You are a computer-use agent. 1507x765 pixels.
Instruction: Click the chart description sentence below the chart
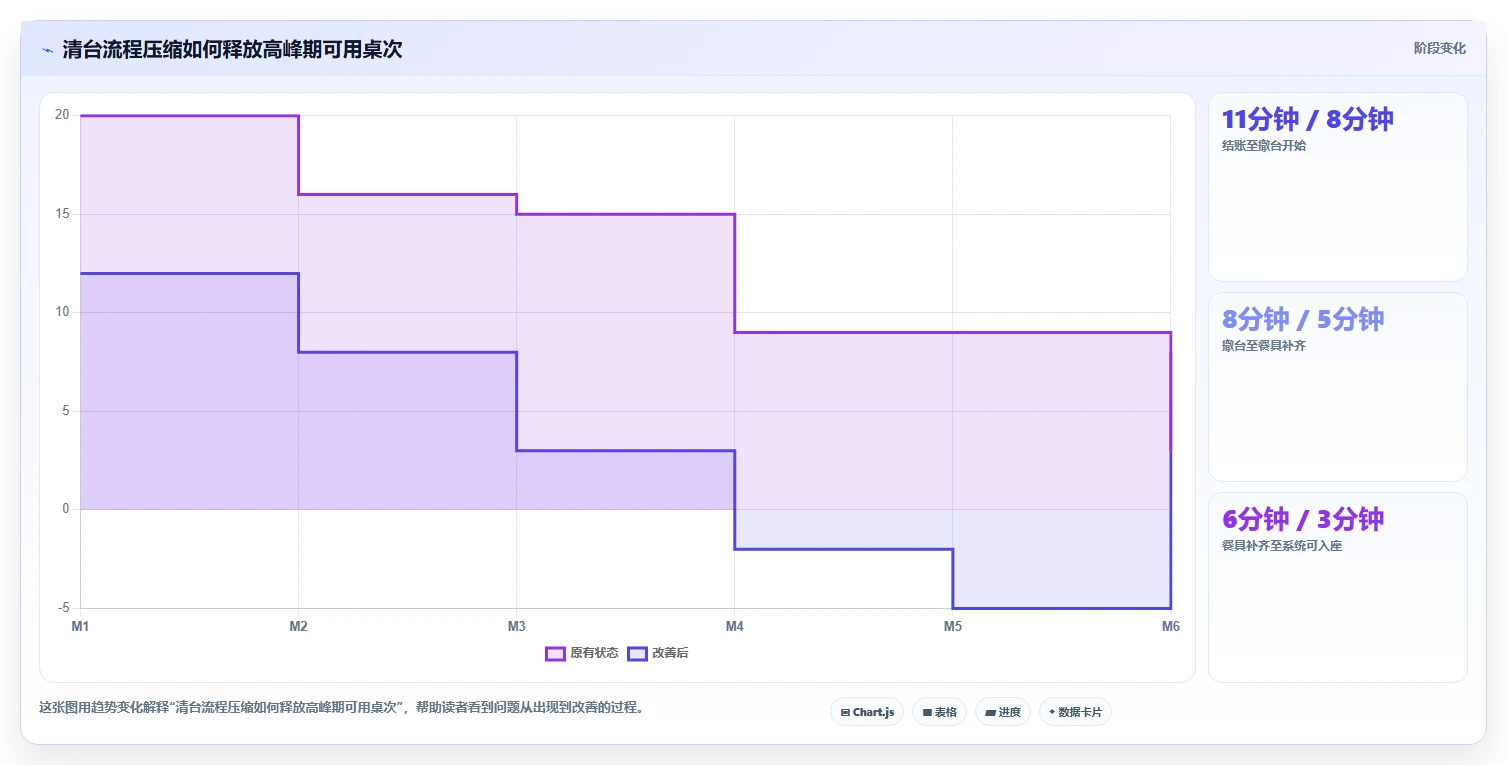(341, 707)
